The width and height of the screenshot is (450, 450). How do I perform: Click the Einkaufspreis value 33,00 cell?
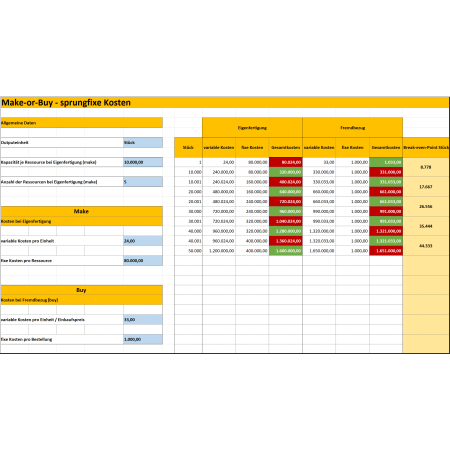(143, 319)
